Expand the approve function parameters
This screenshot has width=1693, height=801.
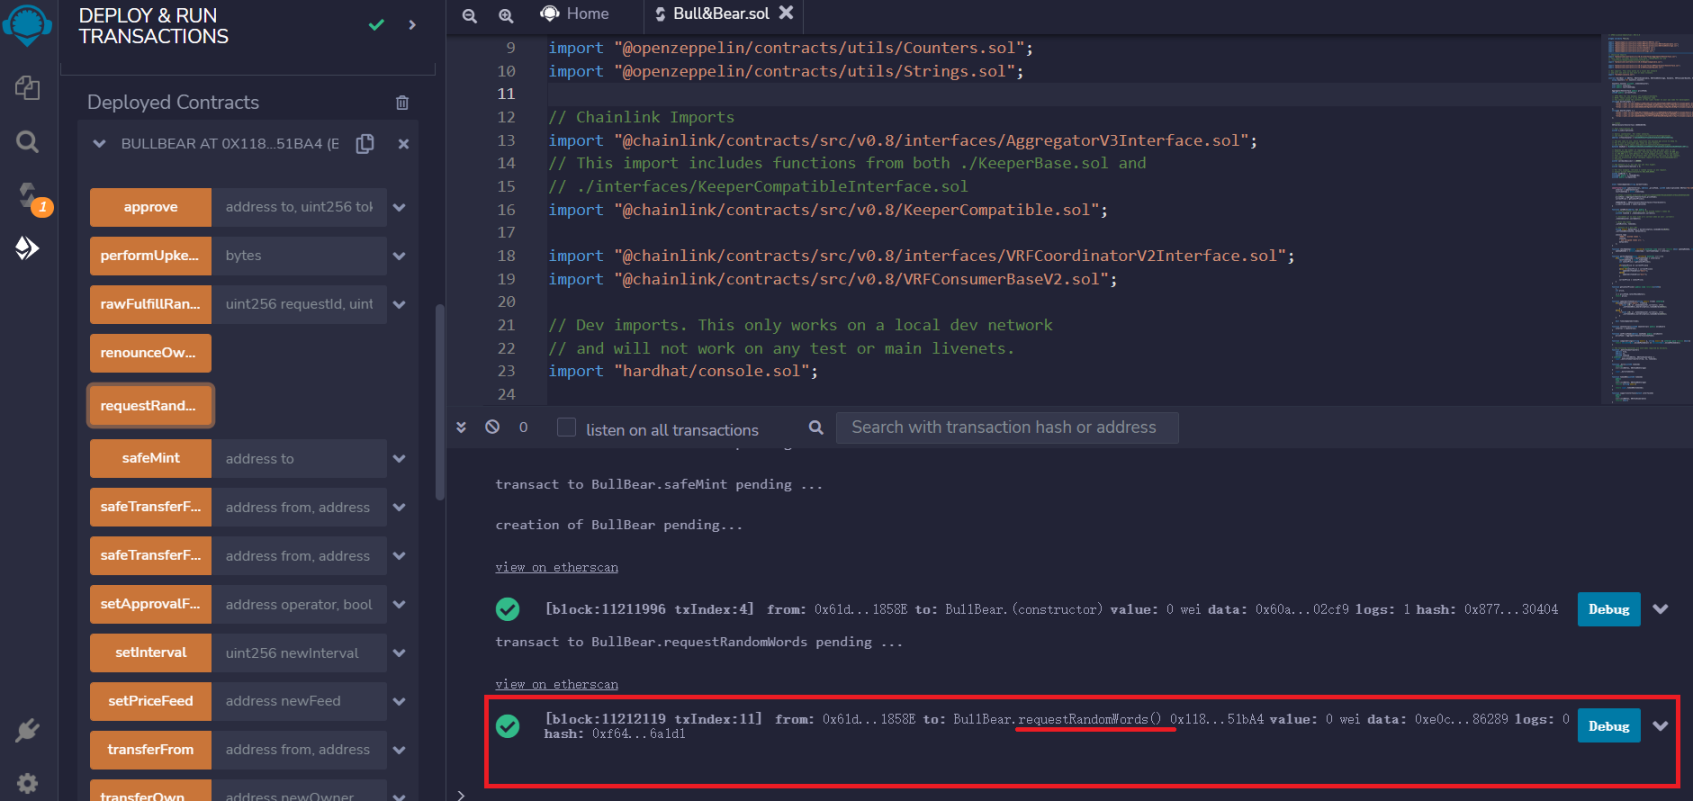point(399,208)
